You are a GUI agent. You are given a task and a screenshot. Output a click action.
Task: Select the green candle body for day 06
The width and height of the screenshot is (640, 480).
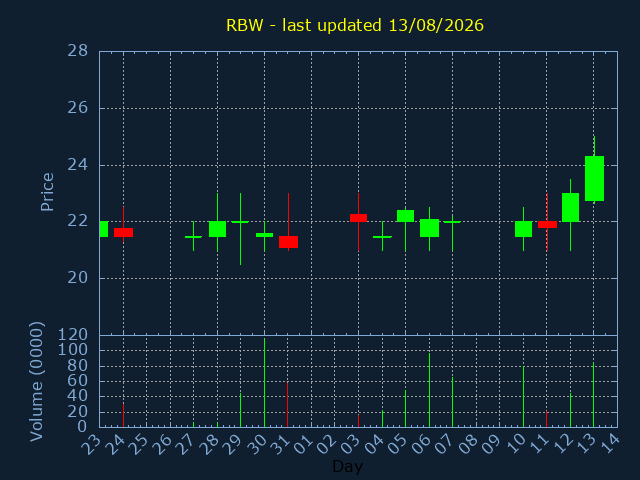coord(429,228)
